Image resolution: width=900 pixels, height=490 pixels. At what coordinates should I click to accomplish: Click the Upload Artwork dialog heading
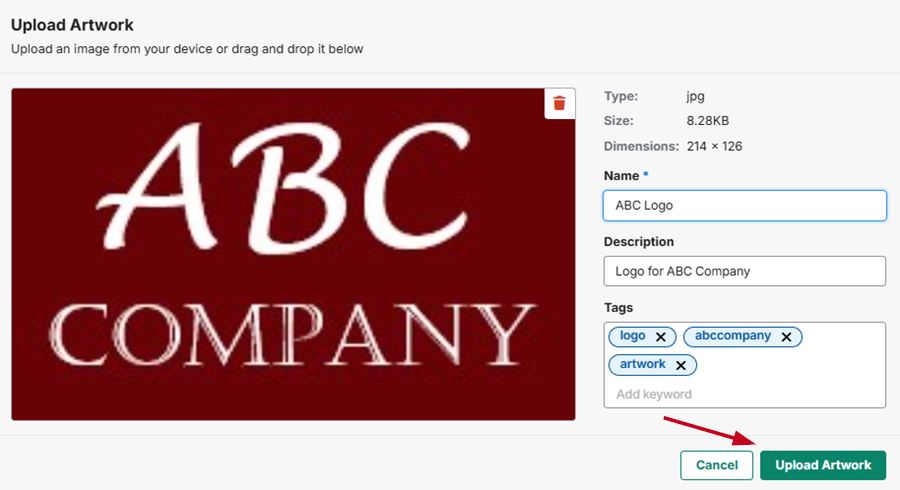72,24
